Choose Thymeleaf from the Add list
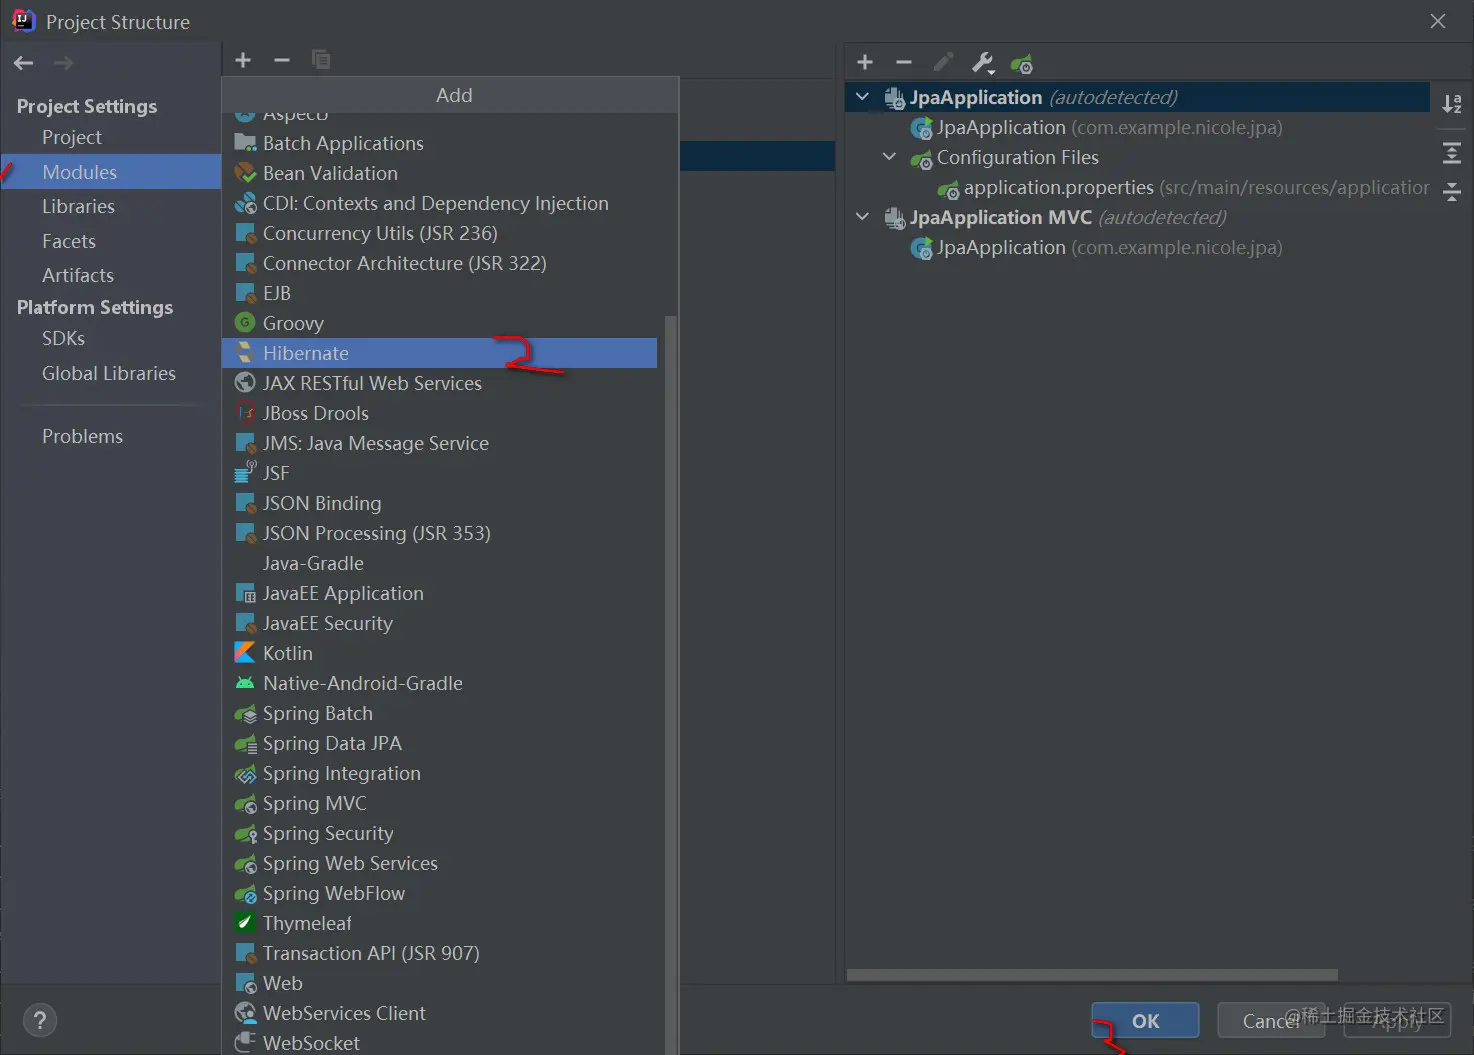Viewport: 1474px width, 1055px height. pos(439,923)
